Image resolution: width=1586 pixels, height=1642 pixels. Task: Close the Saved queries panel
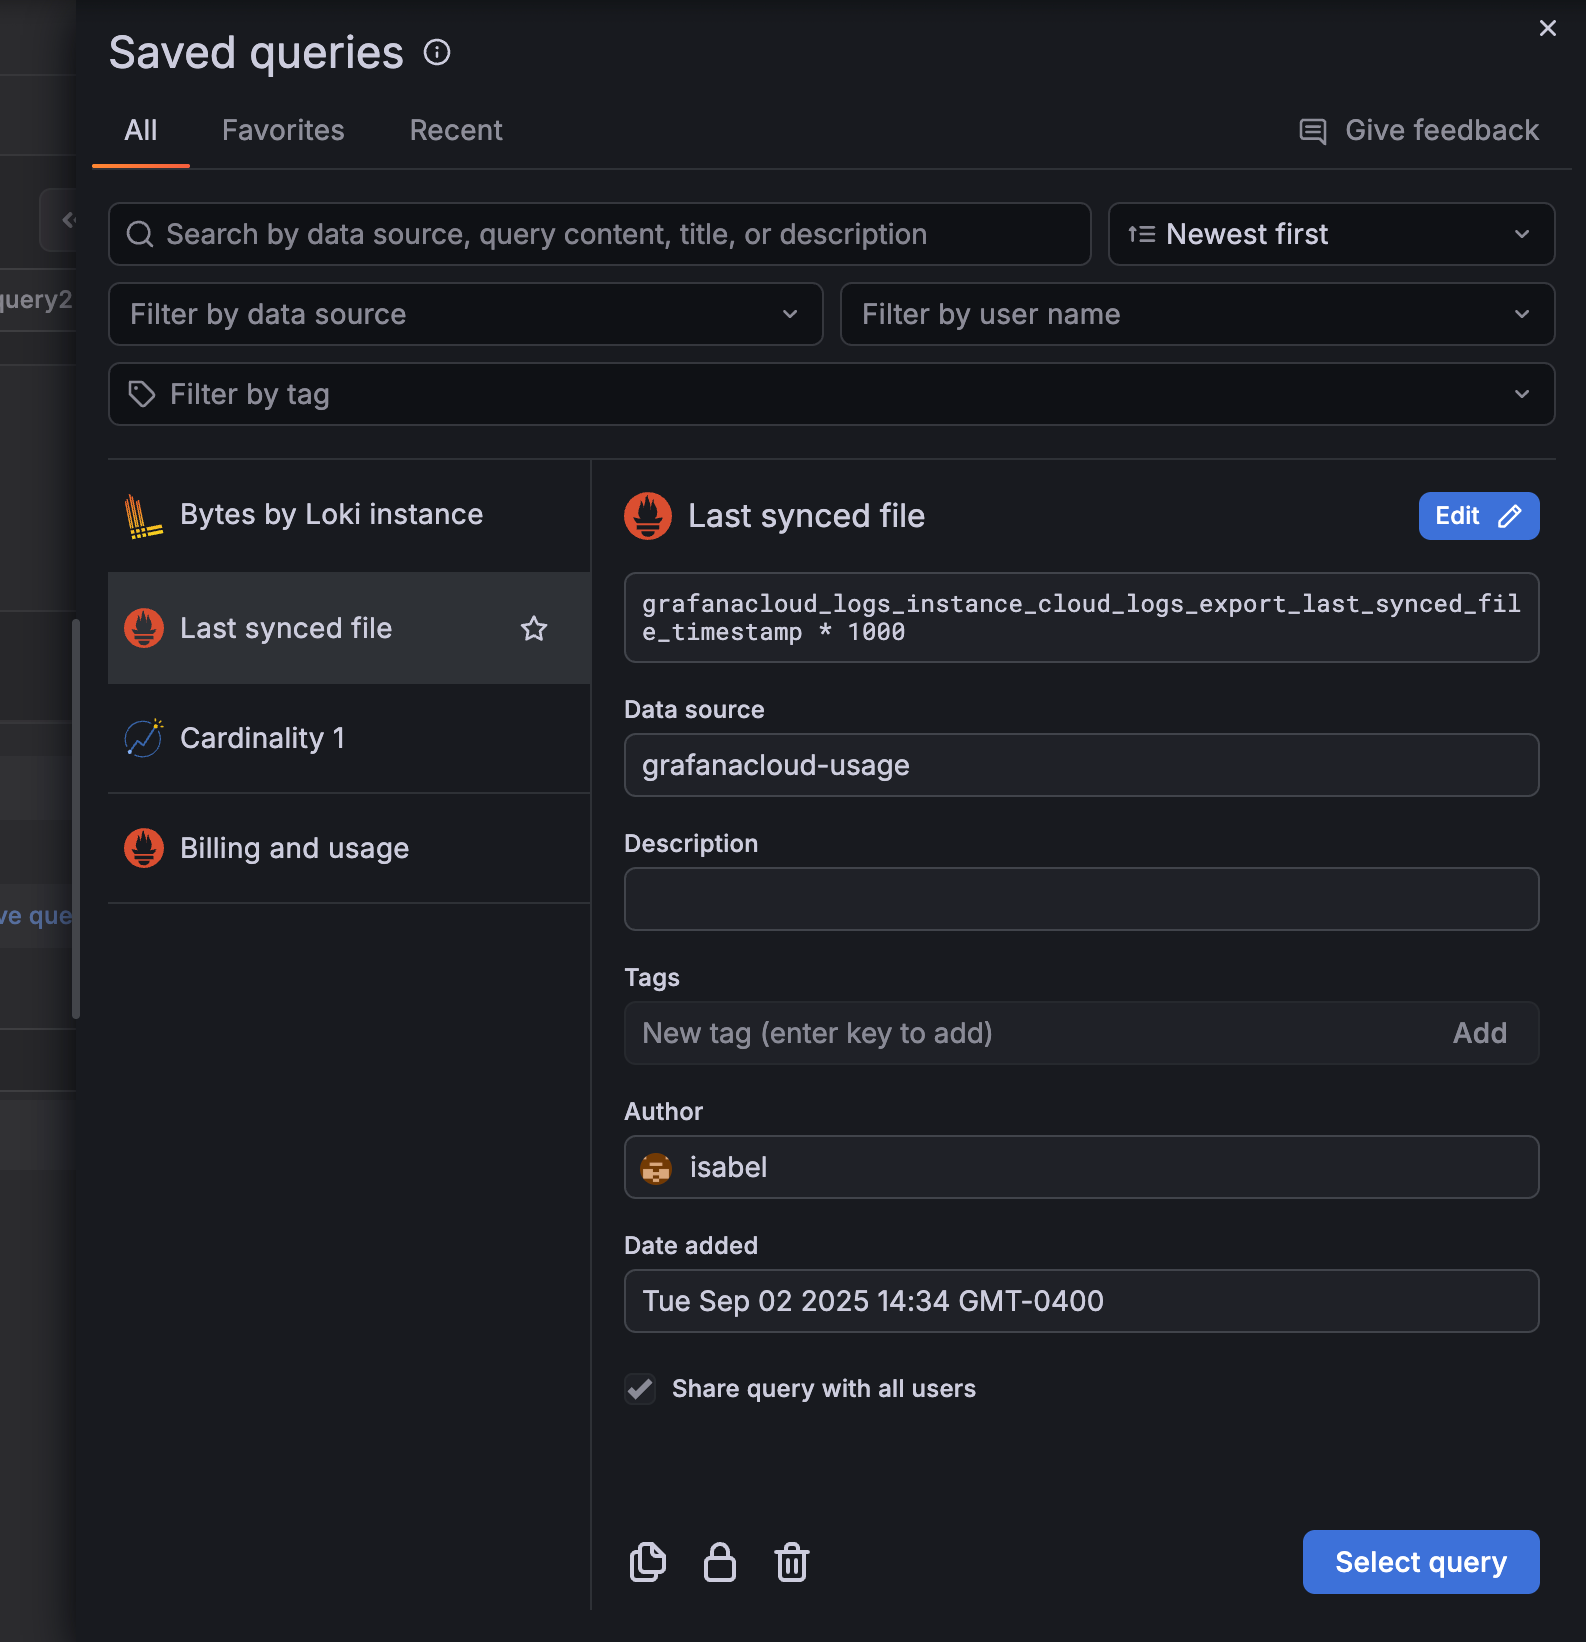1547,28
